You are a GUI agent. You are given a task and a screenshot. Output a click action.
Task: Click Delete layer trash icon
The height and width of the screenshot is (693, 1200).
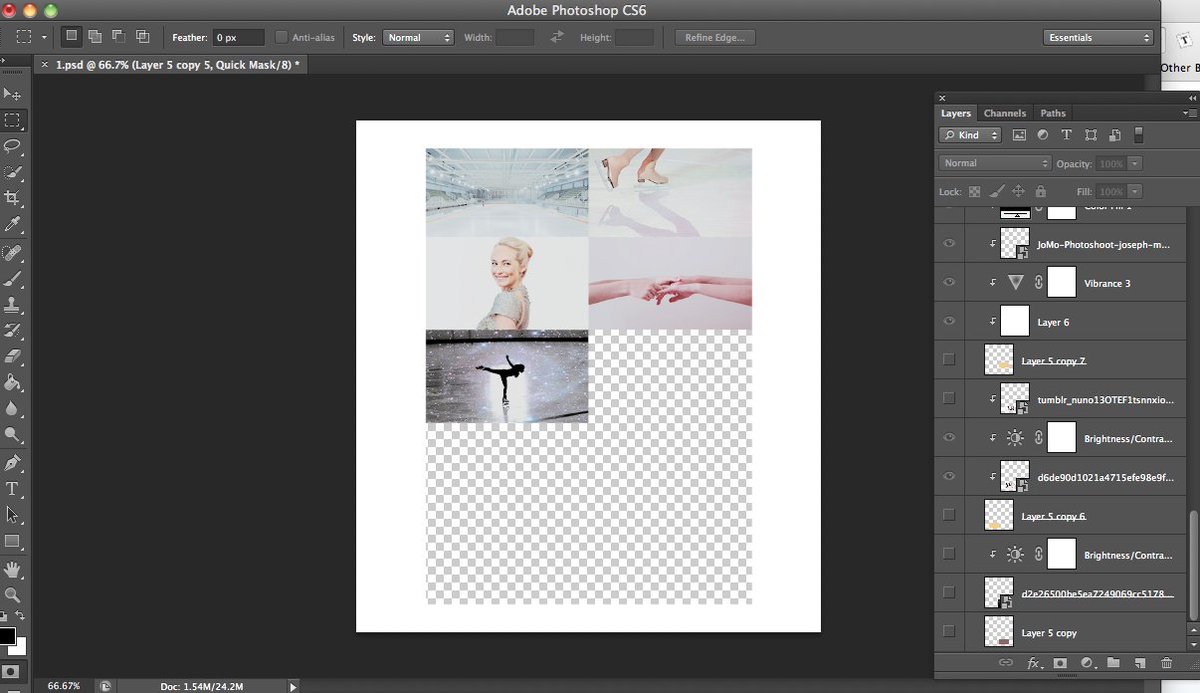[1166, 663]
